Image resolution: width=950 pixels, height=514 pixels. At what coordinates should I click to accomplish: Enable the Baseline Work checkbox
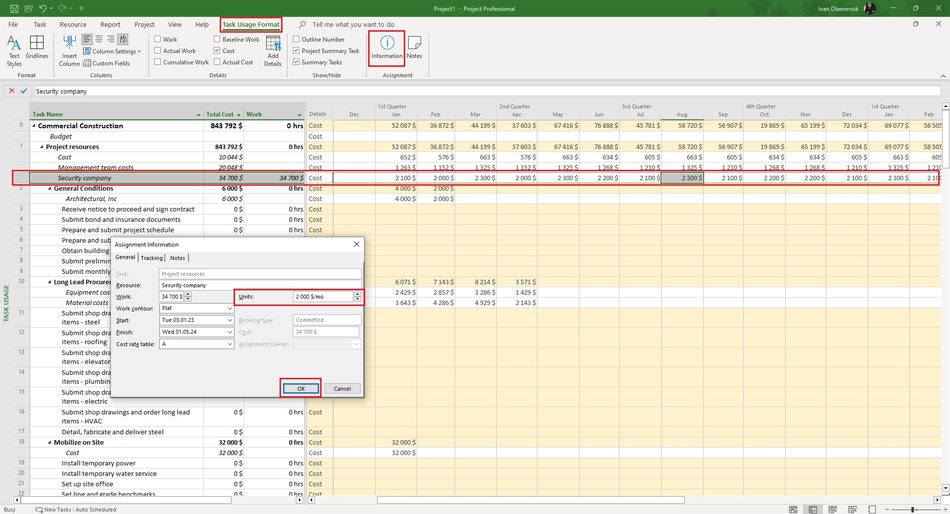(x=217, y=39)
